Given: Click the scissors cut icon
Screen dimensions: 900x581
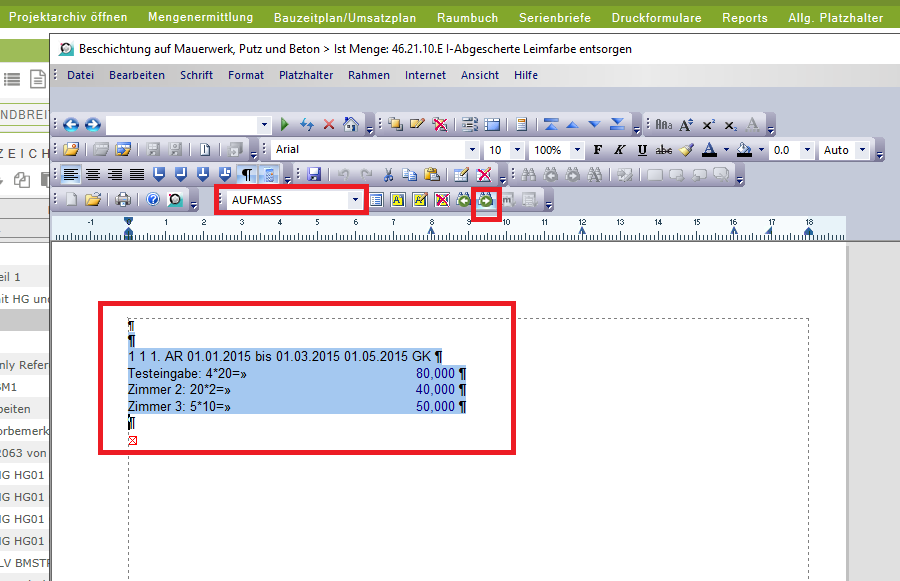Looking at the screenshot, I should tap(389, 175).
